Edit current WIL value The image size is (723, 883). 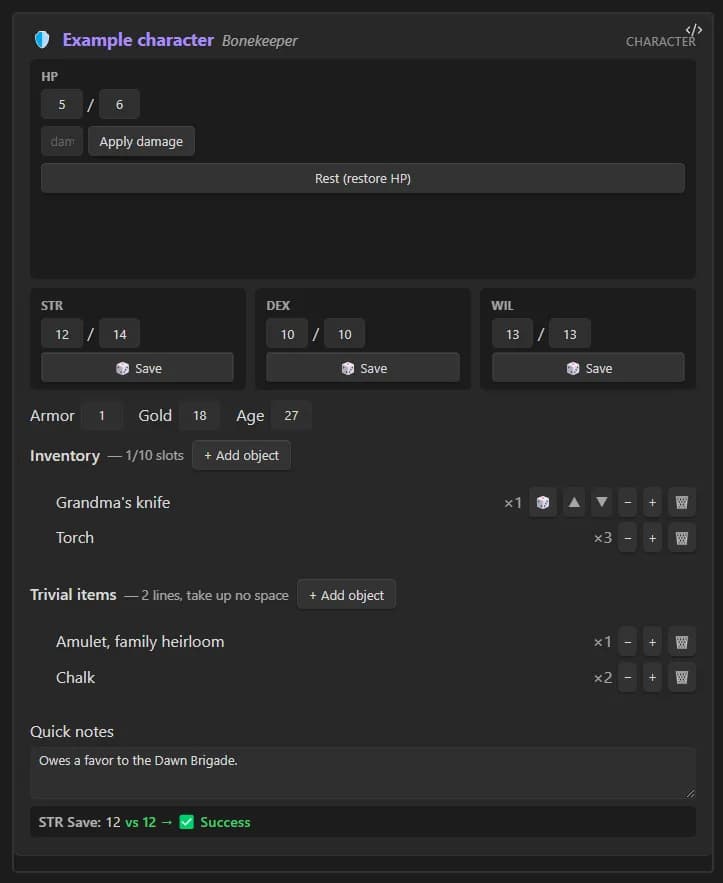tap(512, 334)
